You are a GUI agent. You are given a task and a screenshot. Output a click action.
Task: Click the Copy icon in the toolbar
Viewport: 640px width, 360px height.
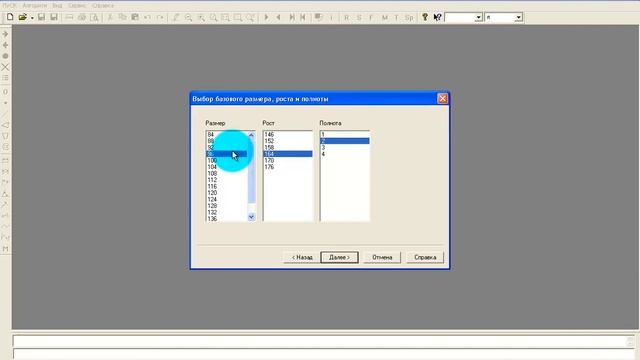122,17
